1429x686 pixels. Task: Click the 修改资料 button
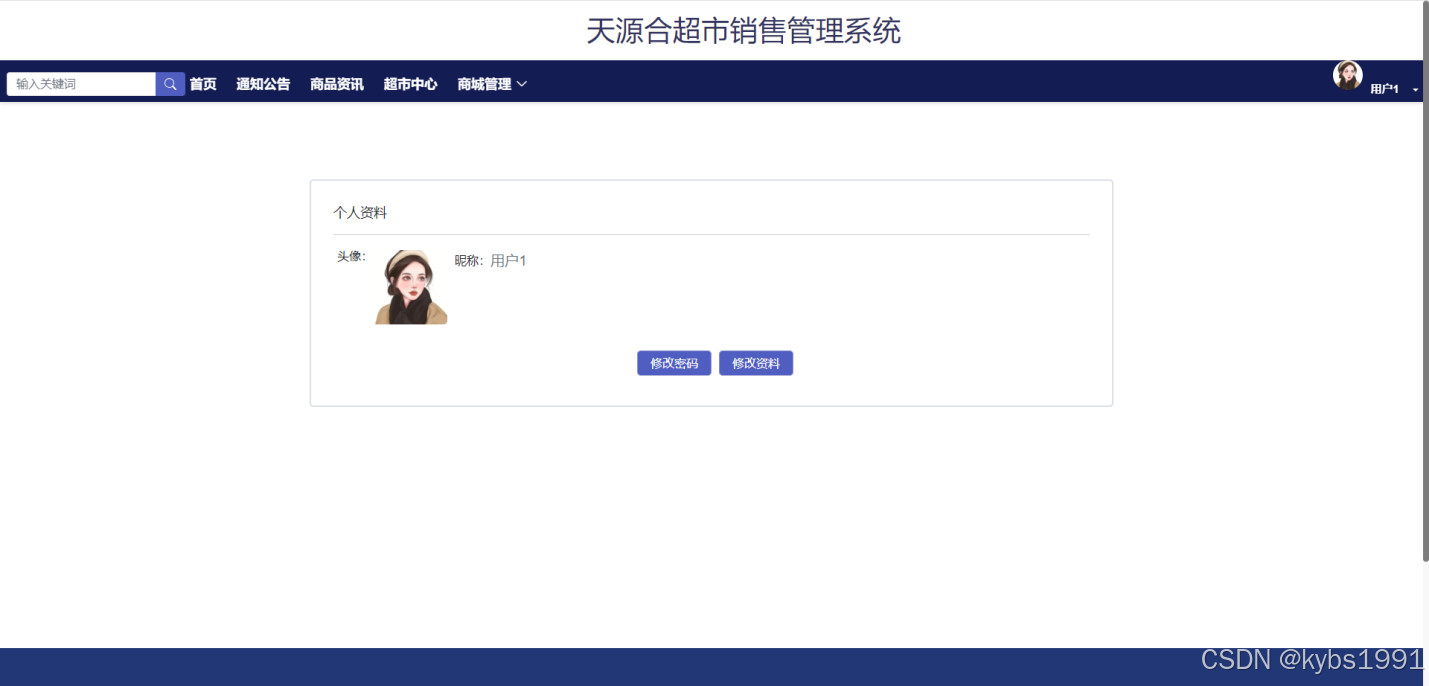(756, 363)
